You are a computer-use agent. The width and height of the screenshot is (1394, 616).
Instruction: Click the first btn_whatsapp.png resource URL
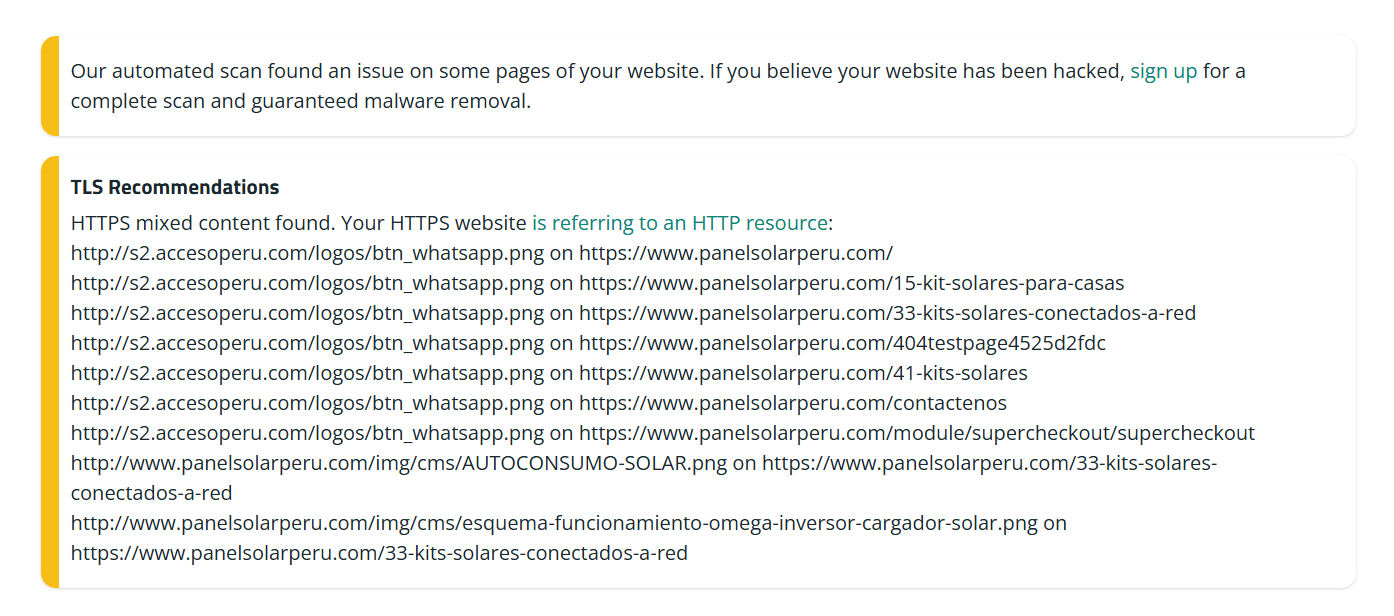[x=308, y=252]
